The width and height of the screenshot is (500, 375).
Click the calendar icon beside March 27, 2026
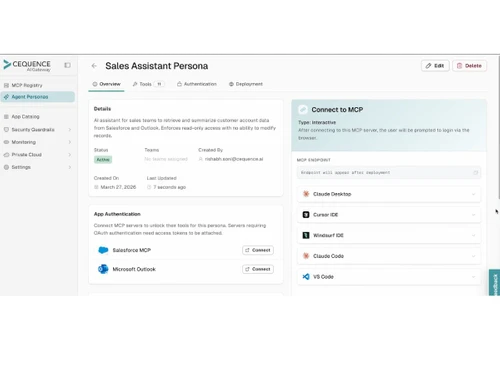tap(96, 187)
